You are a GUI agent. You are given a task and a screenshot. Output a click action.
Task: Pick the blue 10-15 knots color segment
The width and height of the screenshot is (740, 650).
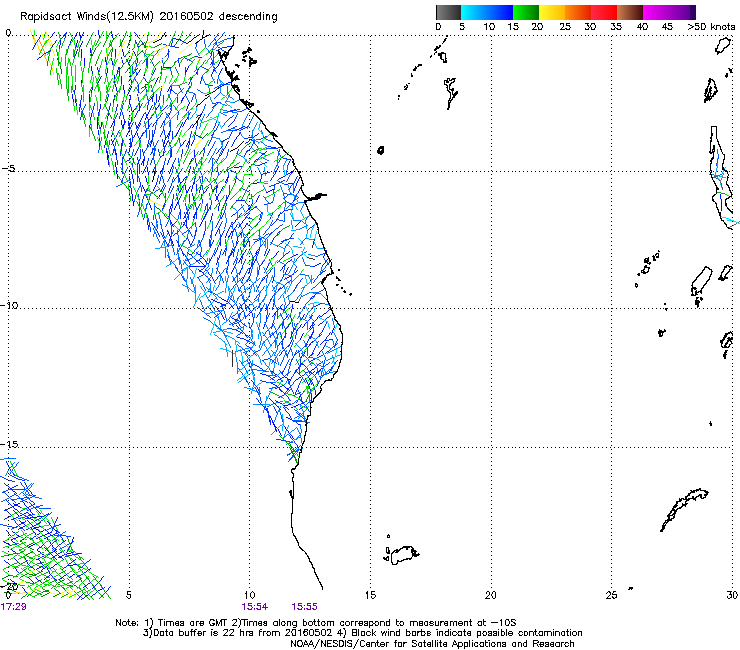click(x=500, y=12)
